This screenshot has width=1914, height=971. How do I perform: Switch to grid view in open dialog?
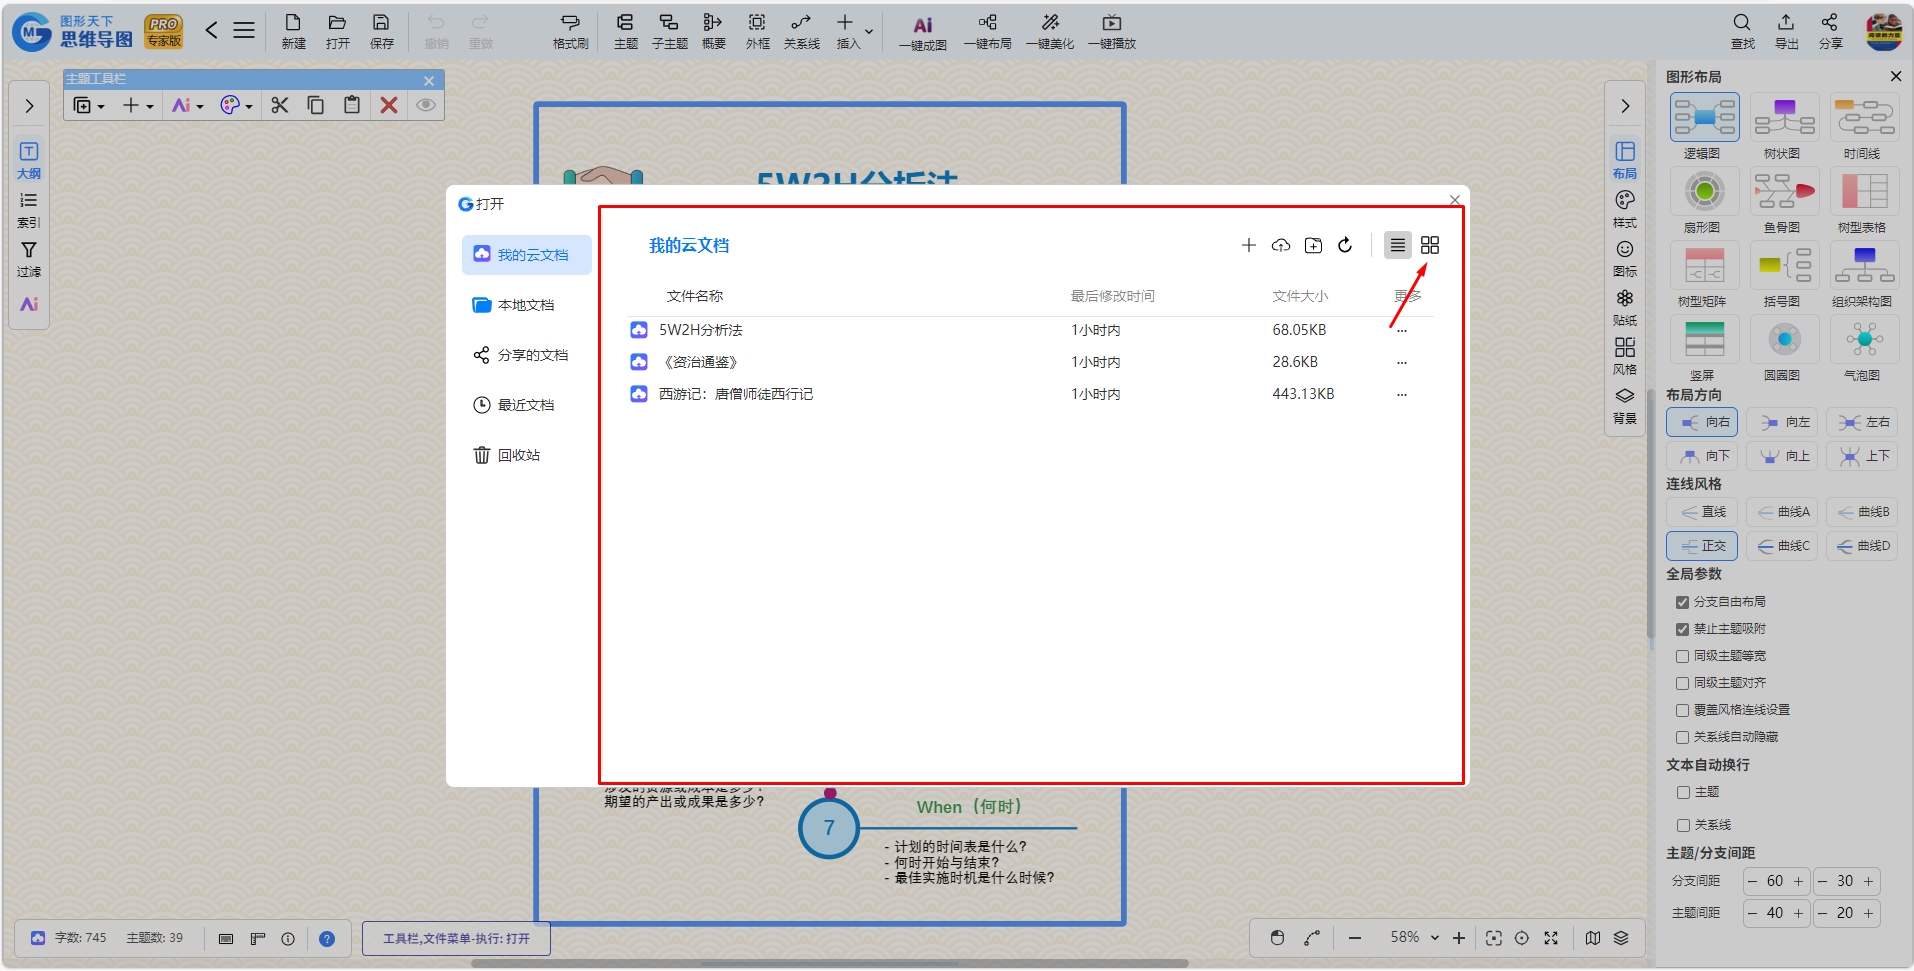1430,245
